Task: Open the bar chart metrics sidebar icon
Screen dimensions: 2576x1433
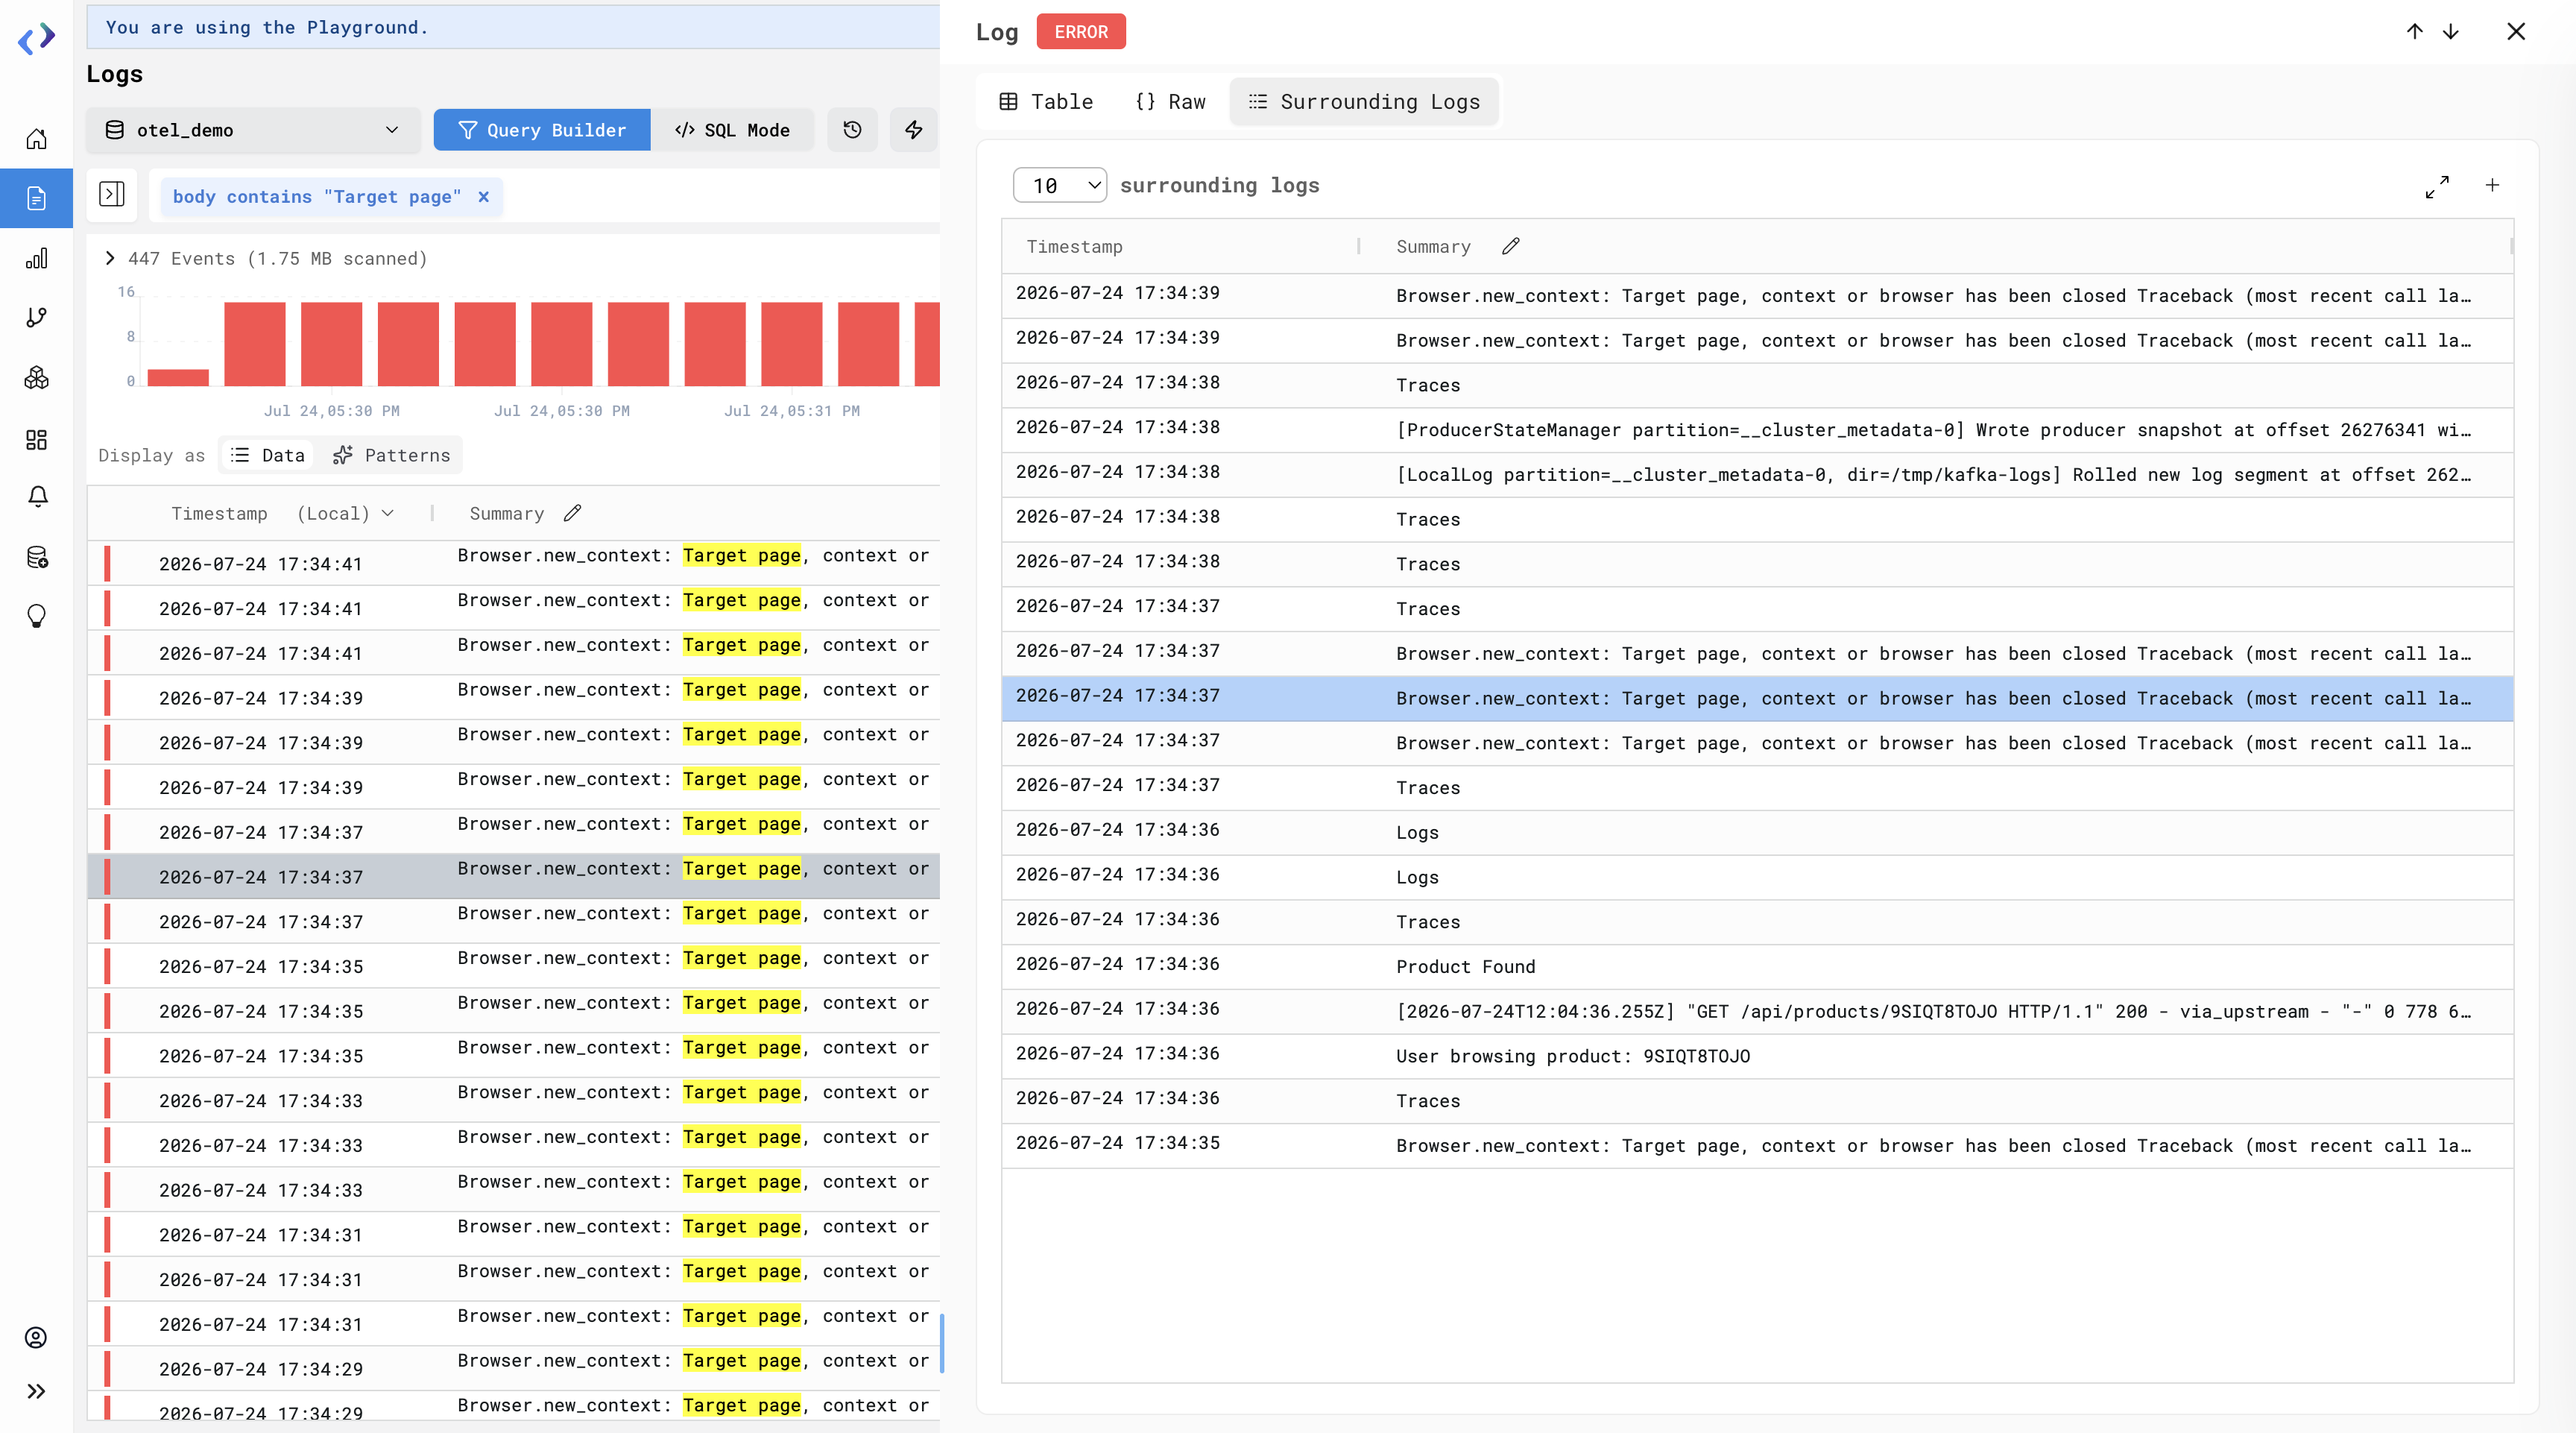Action: [36, 258]
